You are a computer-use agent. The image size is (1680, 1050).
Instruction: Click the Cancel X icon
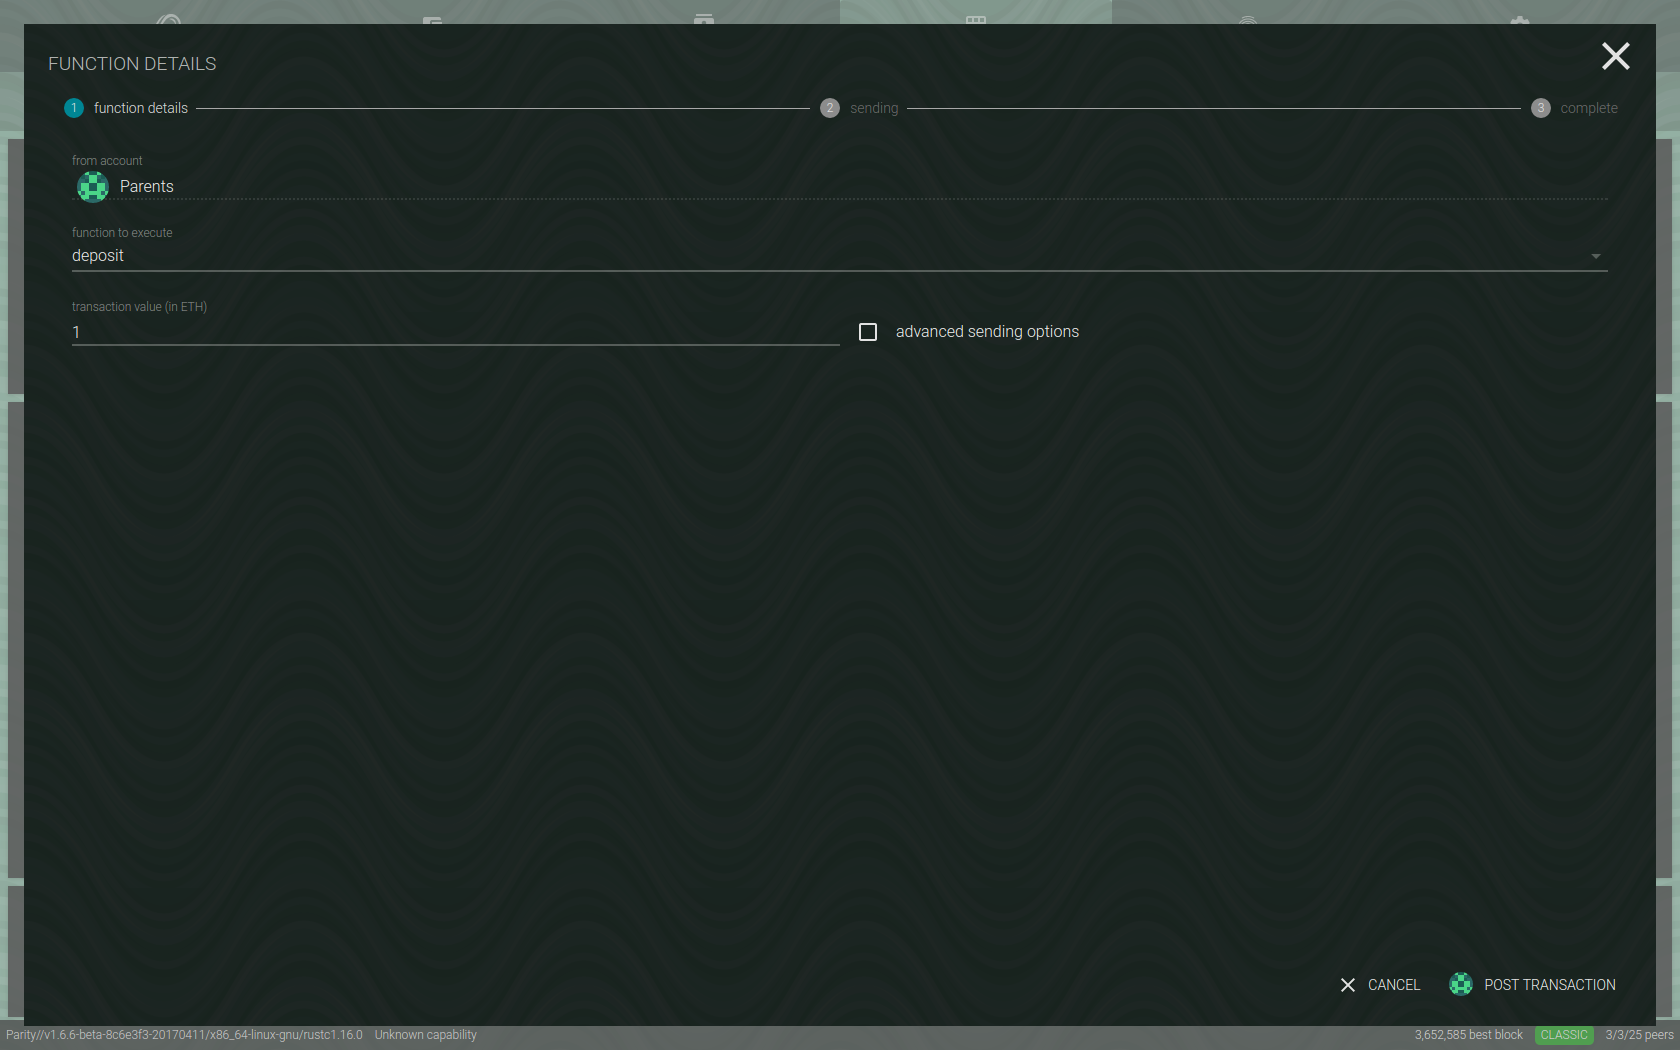click(x=1348, y=985)
